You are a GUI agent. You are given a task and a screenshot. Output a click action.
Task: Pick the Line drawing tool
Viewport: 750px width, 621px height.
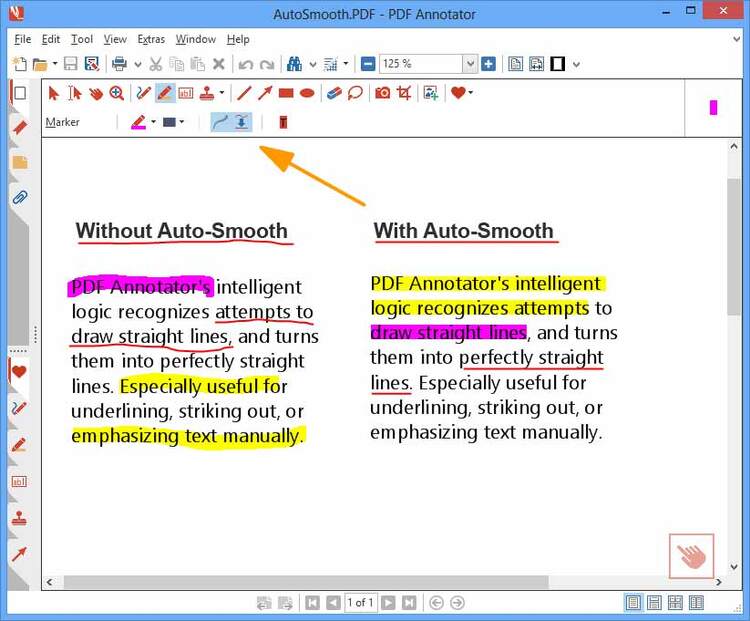[244, 93]
